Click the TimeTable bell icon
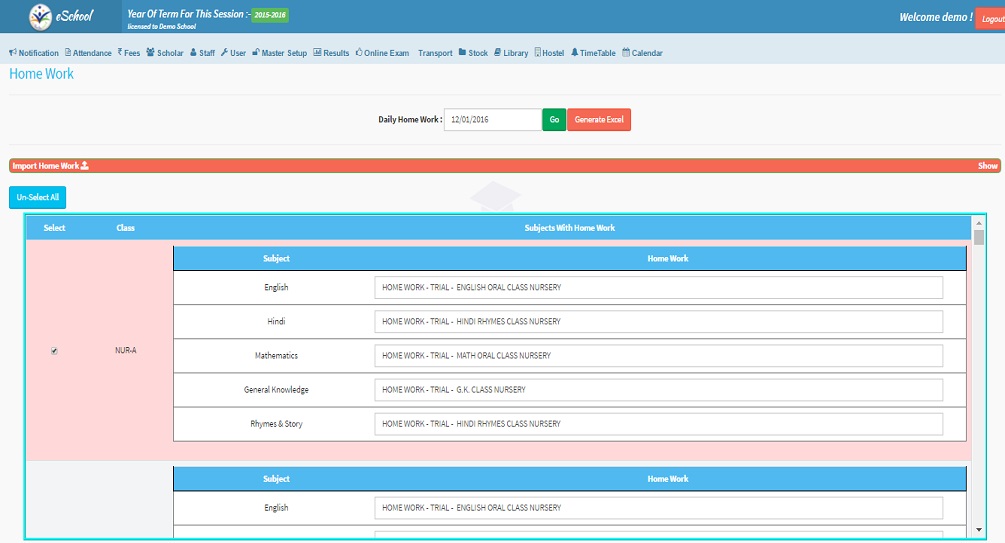The height and width of the screenshot is (543, 1005). pyautogui.click(x=575, y=52)
